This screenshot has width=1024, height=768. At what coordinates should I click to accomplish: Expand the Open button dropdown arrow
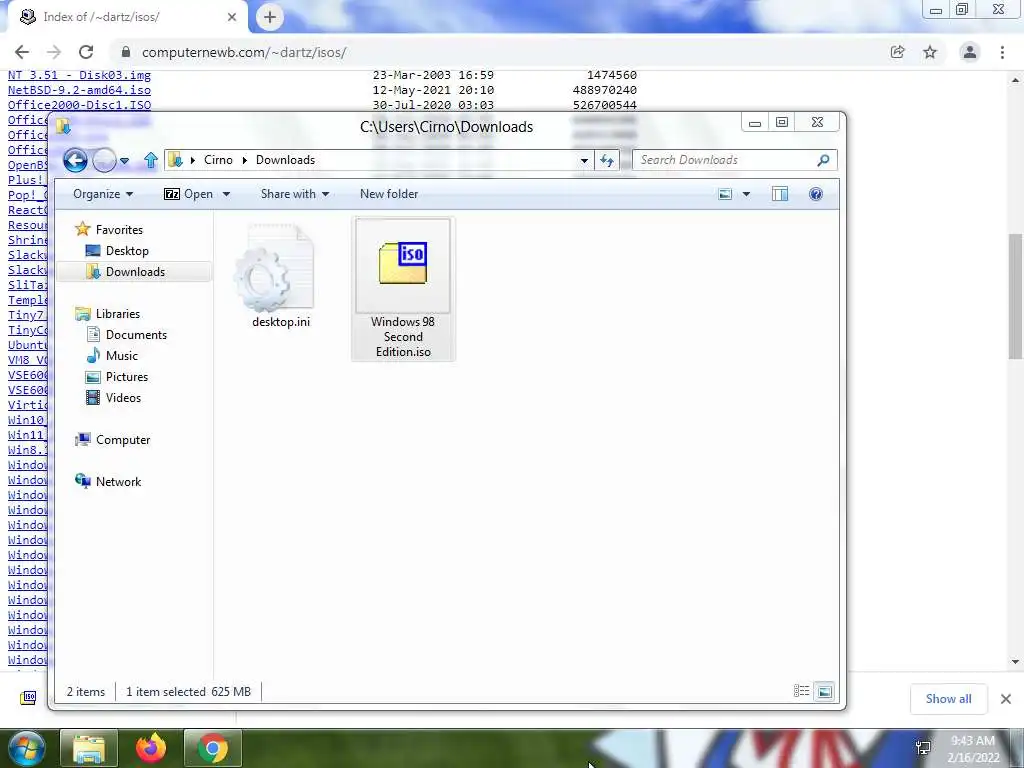[227, 194]
